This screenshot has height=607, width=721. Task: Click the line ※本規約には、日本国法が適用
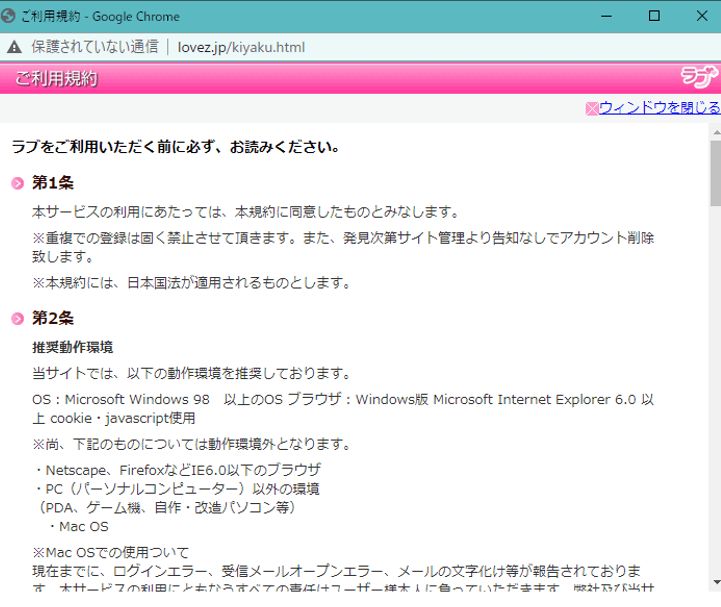pyautogui.click(x=191, y=283)
